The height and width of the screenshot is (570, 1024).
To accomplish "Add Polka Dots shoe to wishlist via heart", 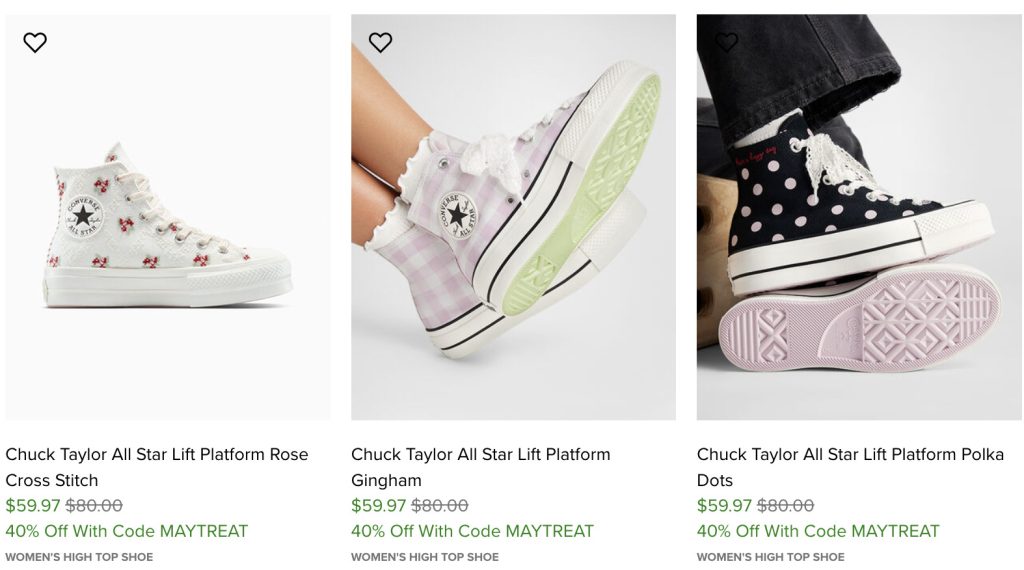I will 726,42.
